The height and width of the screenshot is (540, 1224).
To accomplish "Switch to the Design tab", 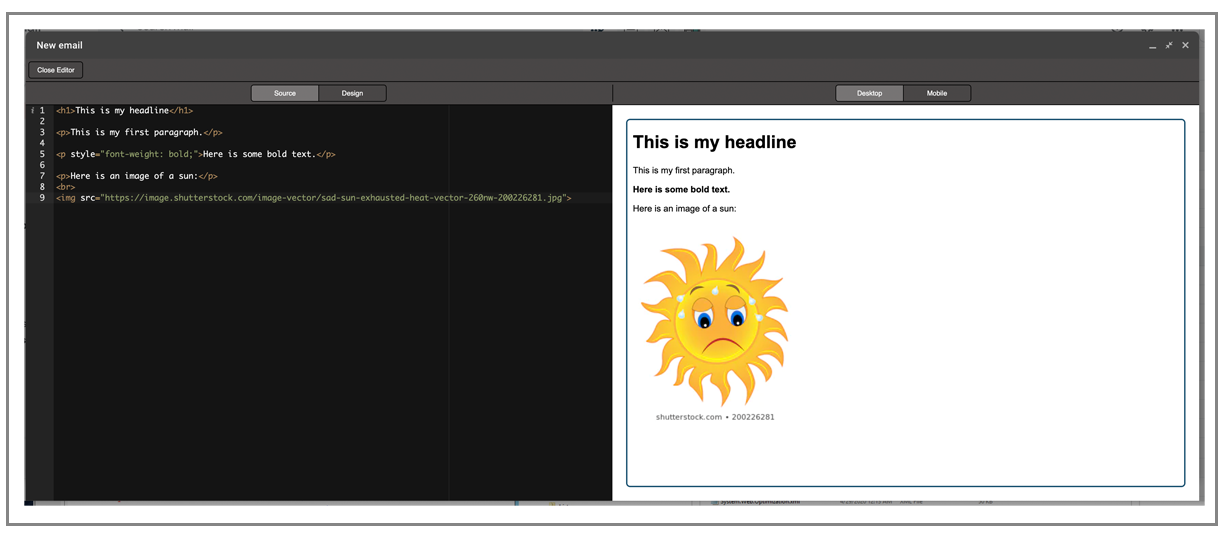I will tap(352, 93).
